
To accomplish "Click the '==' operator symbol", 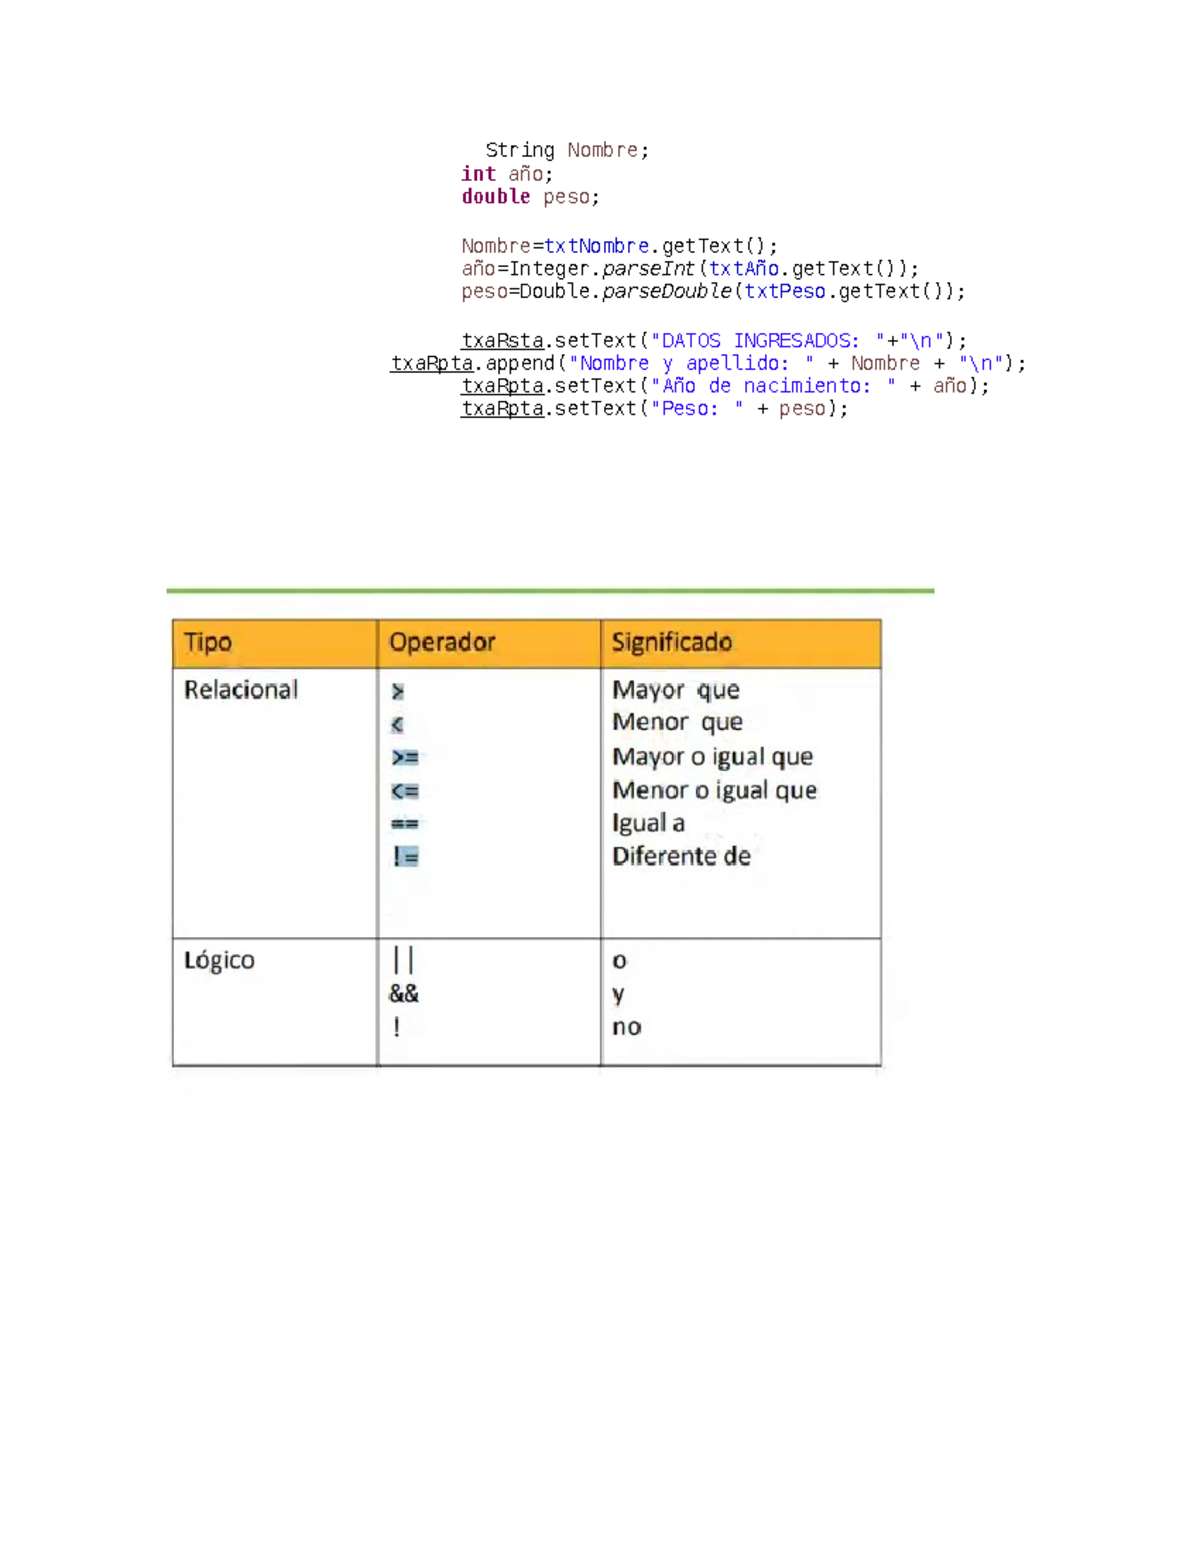I will [405, 824].
